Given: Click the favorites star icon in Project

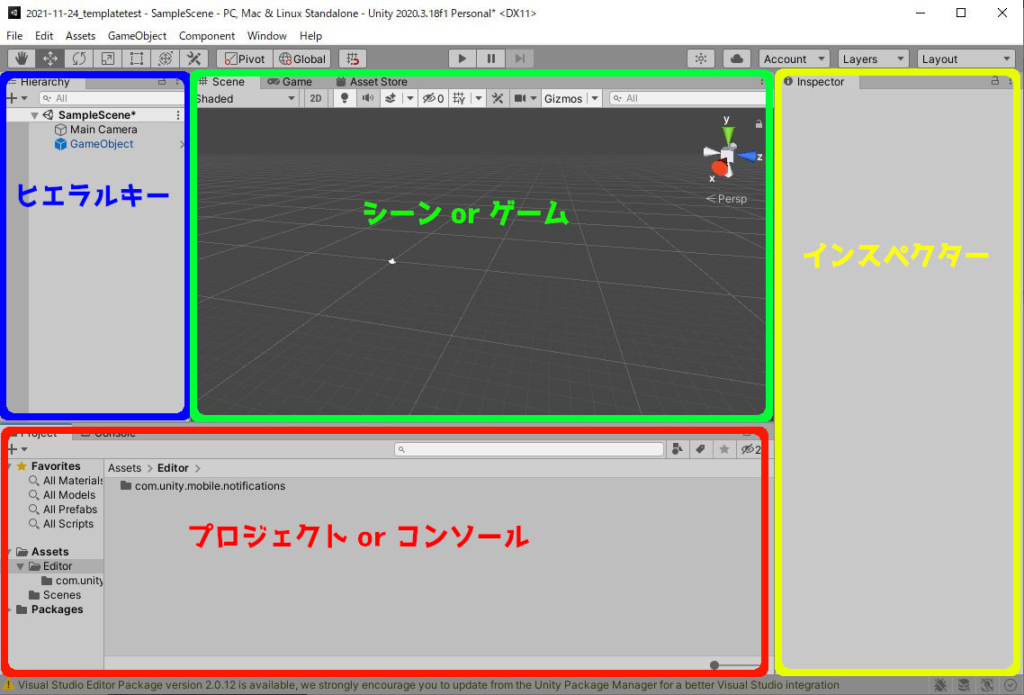Looking at the screenshot, I should click(724, 449).
